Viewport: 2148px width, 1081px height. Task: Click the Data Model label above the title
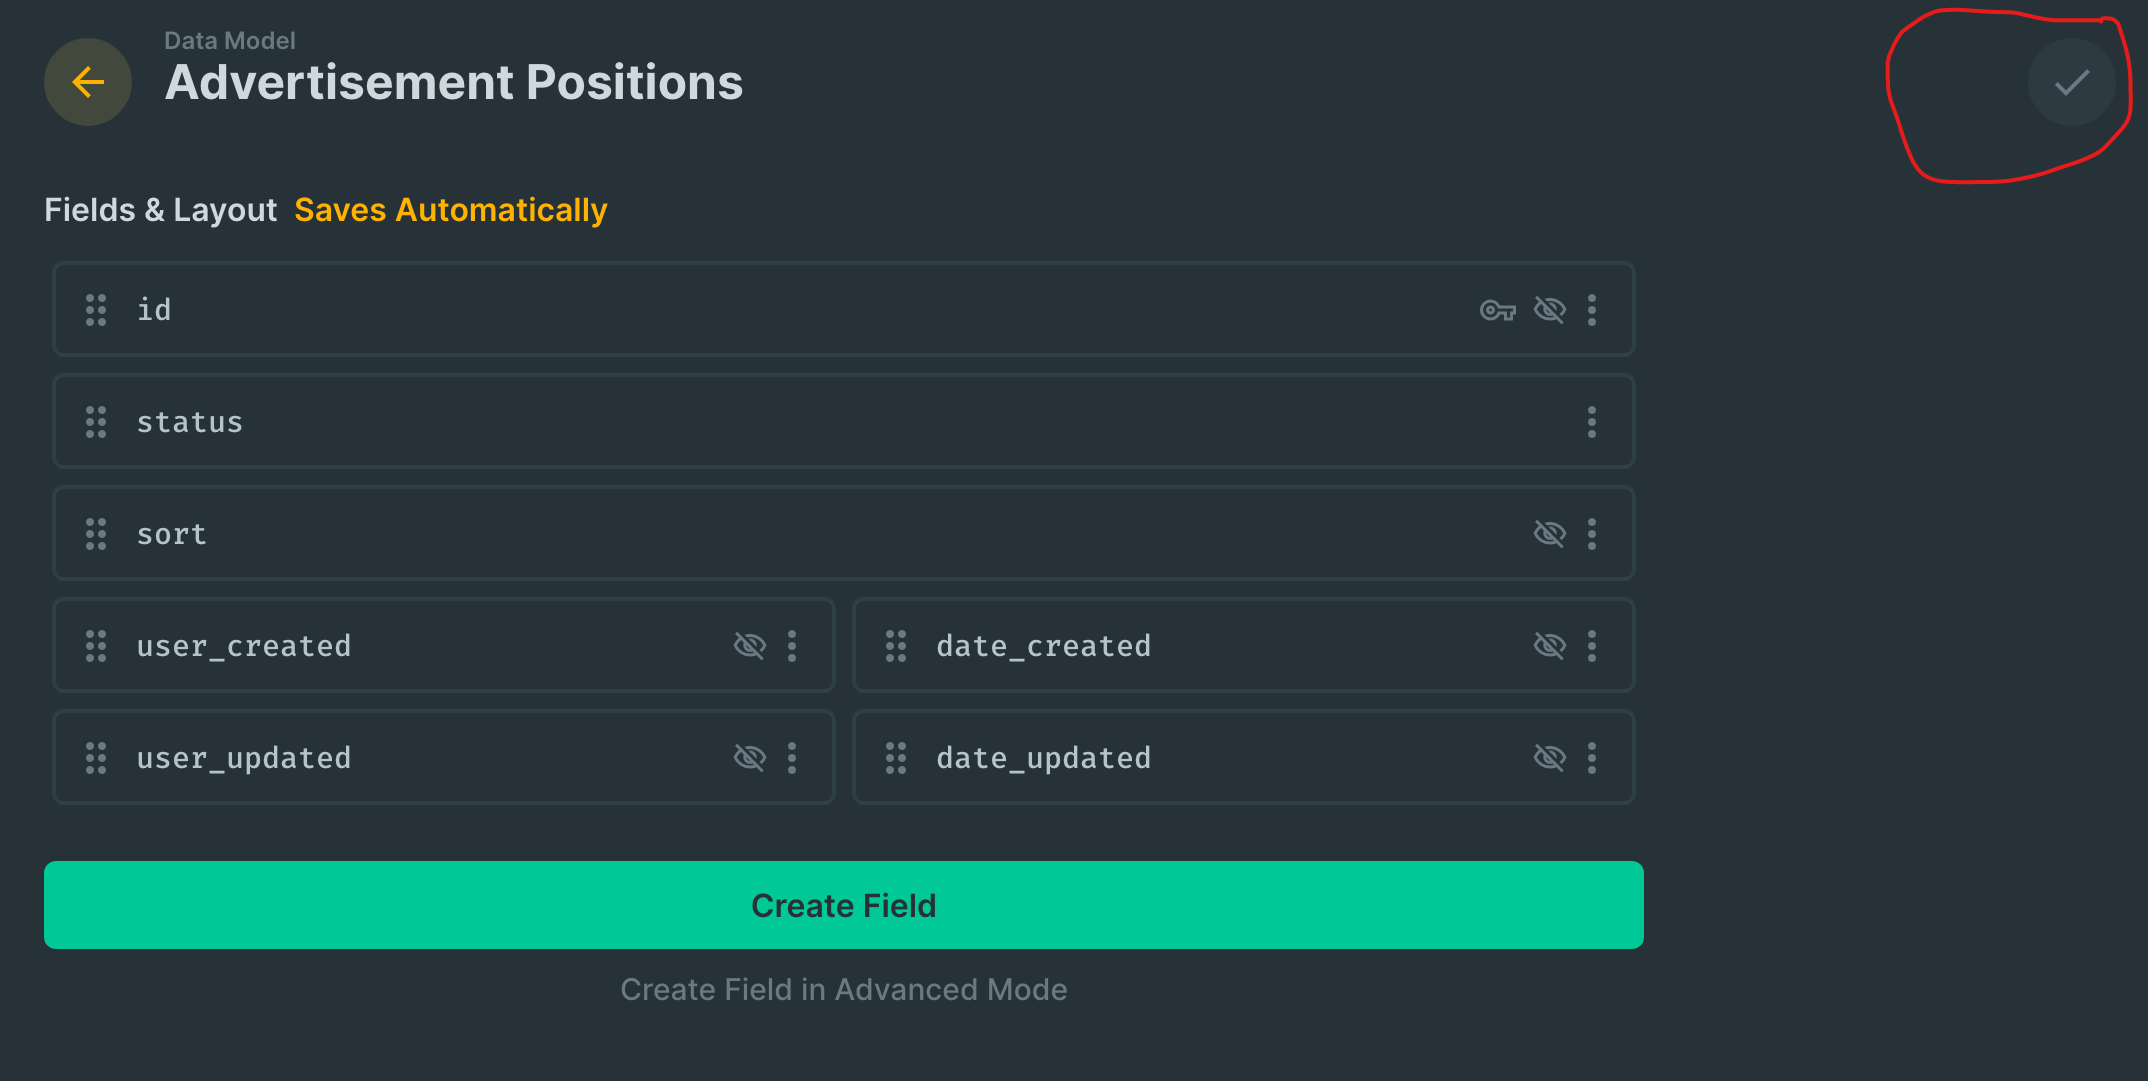[x=229, y=40]
